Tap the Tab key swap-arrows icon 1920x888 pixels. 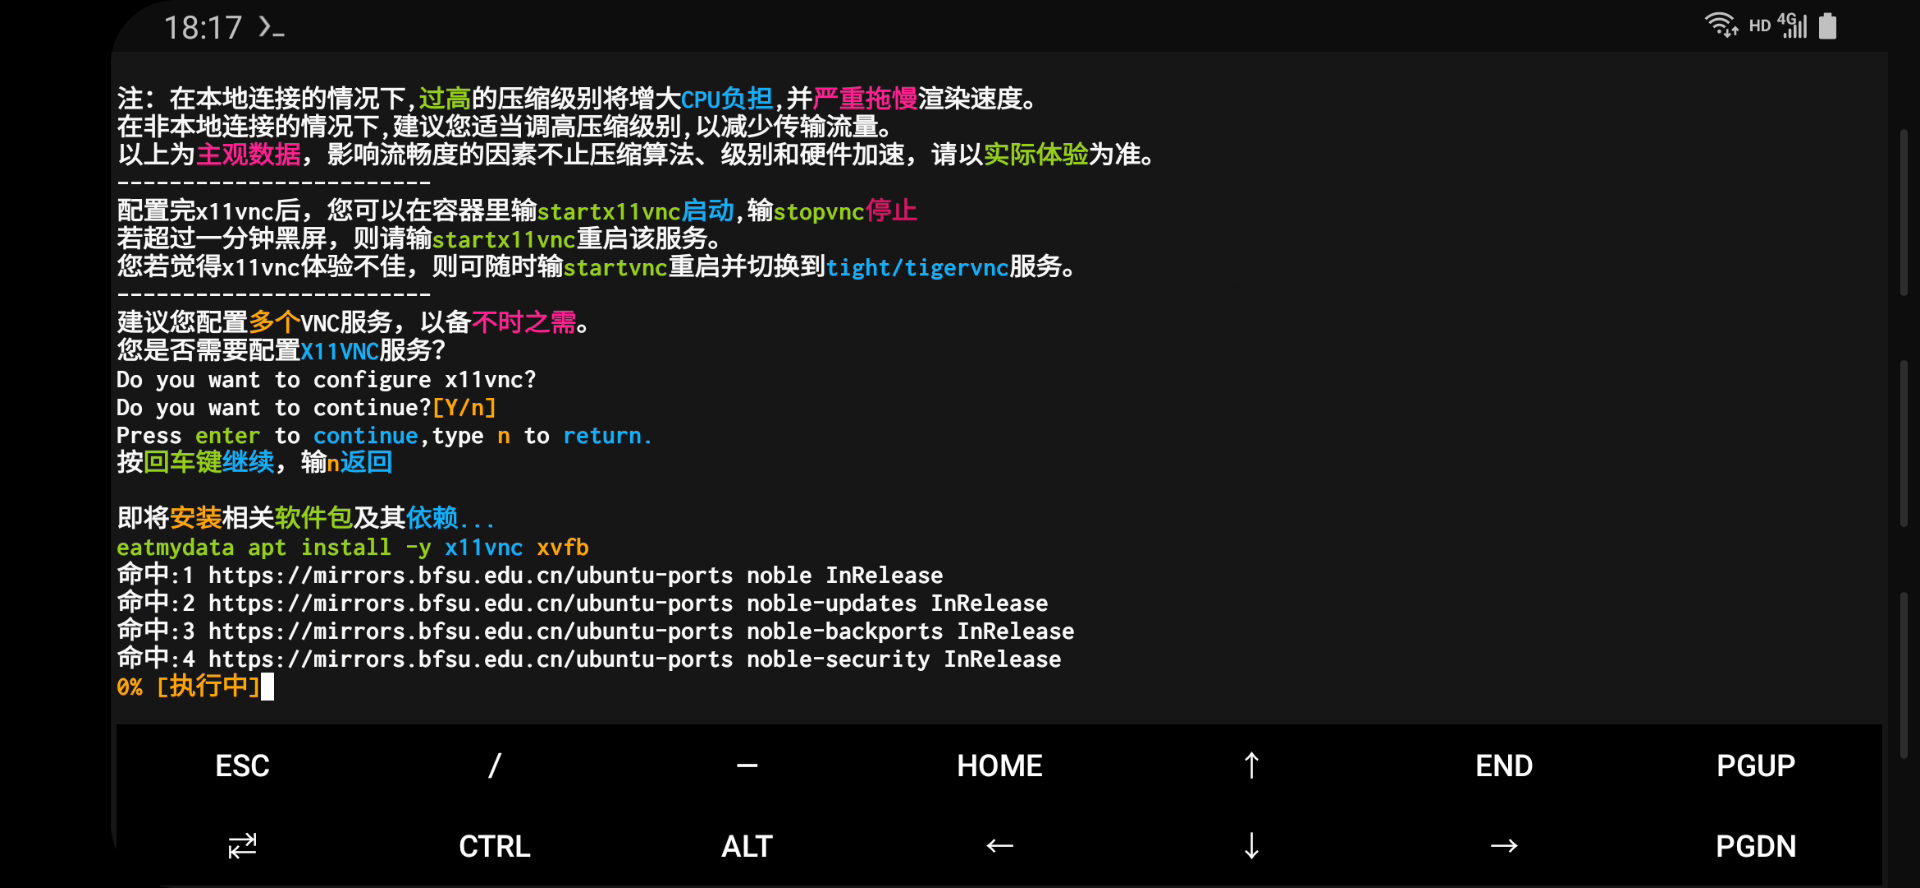click(242, 846)
